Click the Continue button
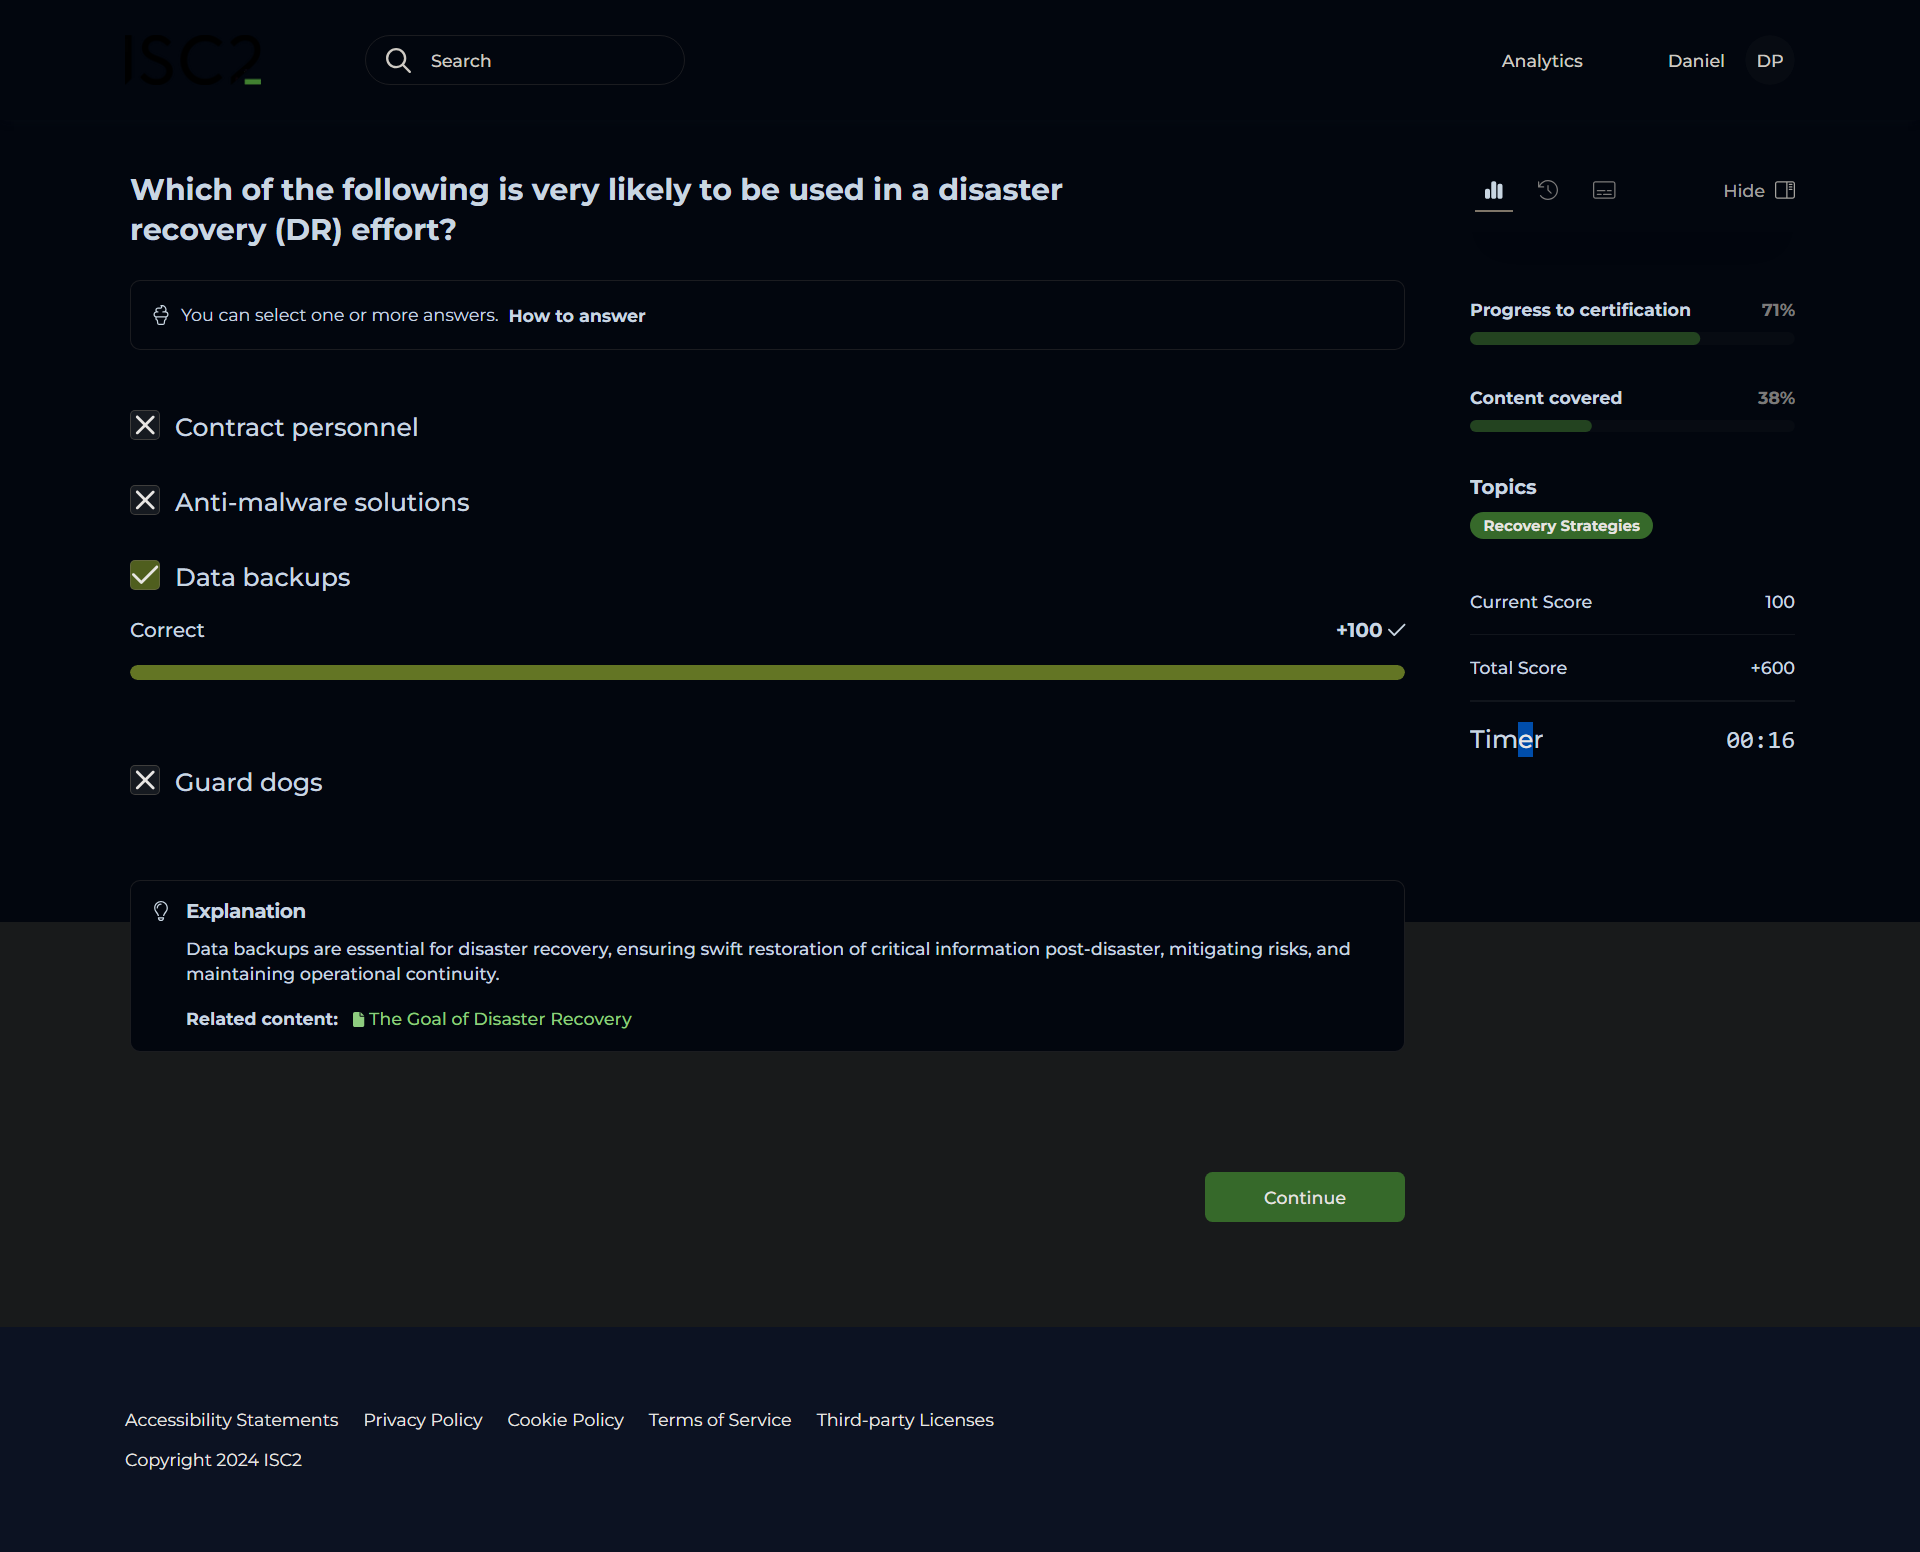 (x=1304, y=1197)
